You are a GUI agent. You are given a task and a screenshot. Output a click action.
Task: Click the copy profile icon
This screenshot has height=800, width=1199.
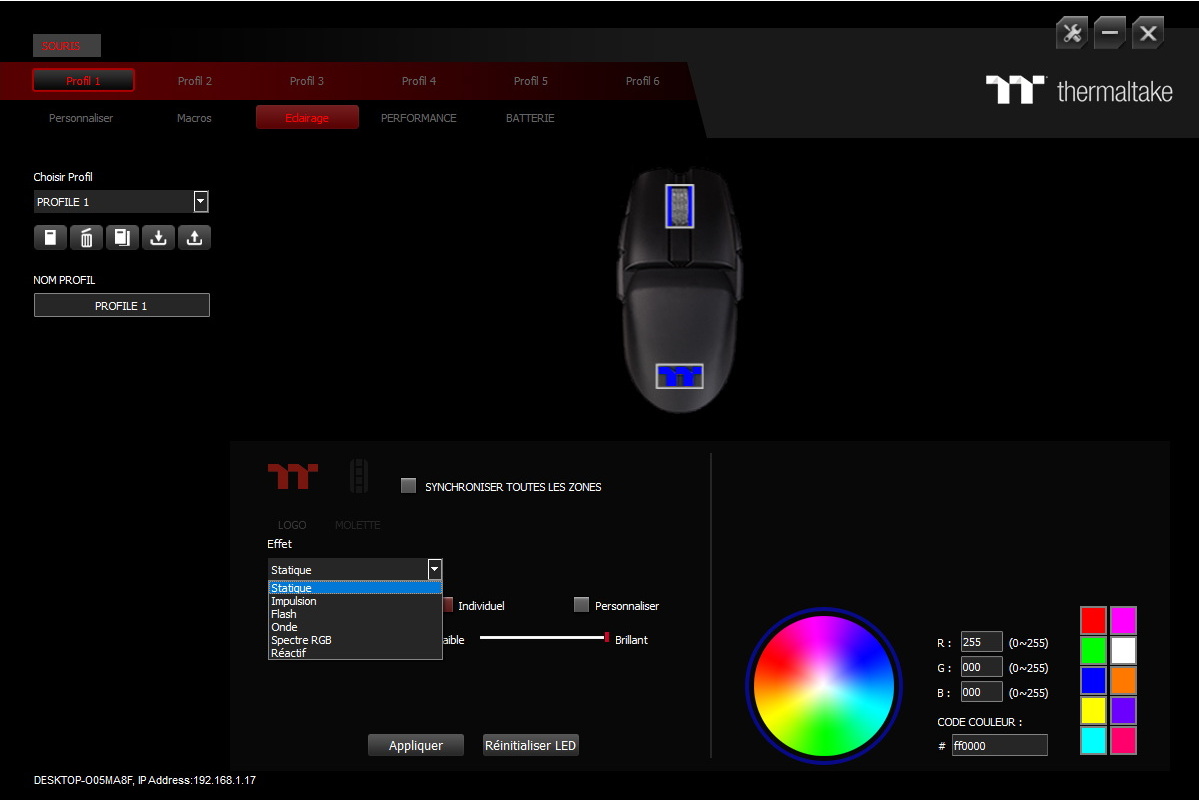point(122,238)
